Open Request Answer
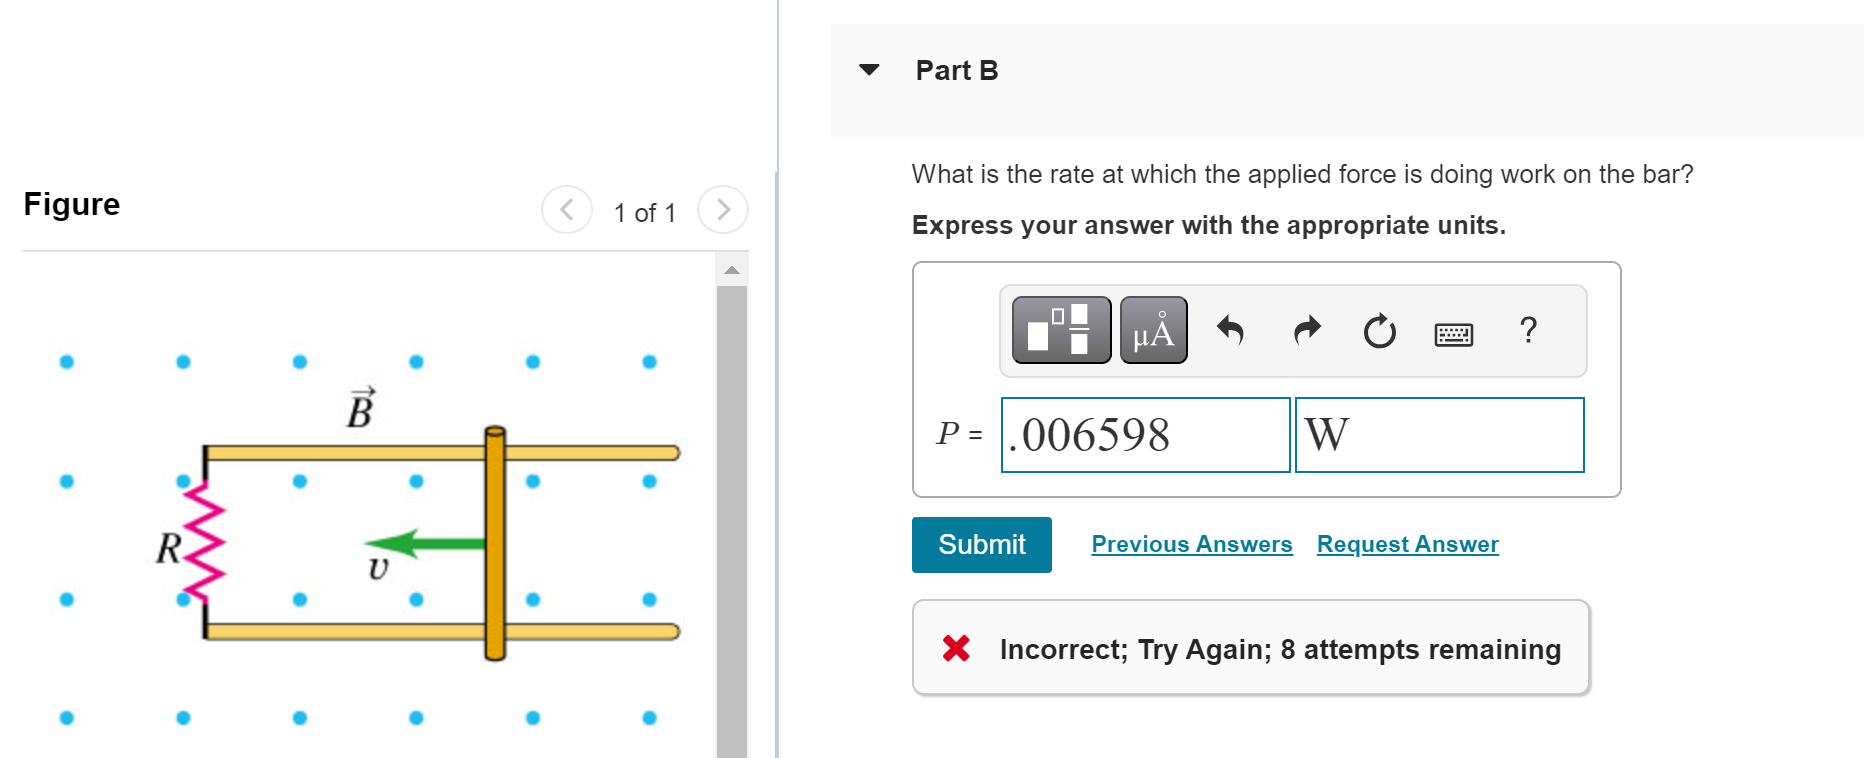 click(x=1407, y=544)
